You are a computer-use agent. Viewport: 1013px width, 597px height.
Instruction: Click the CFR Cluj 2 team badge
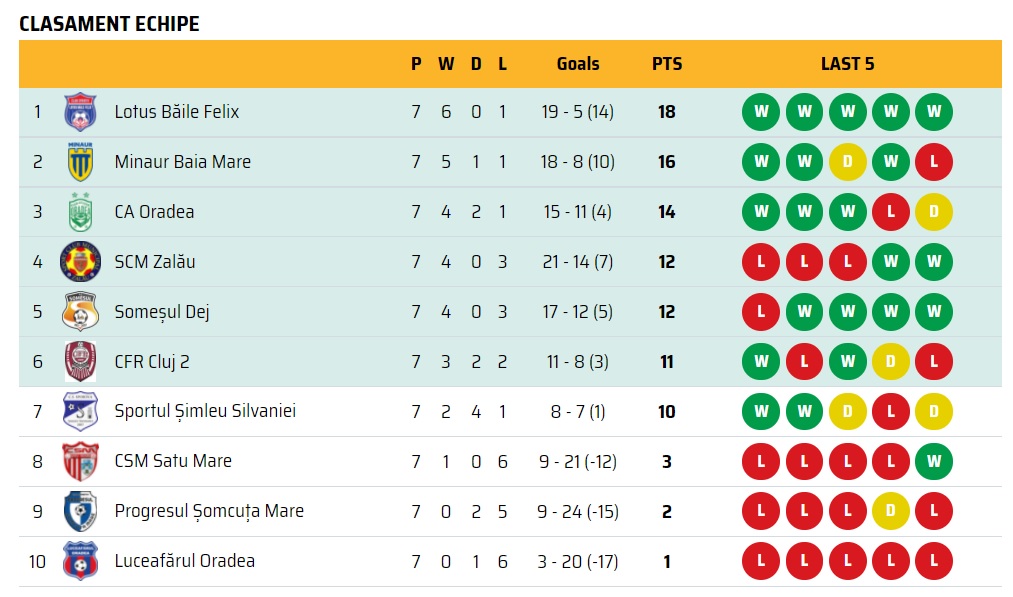pyautogui.click(x=80, y=362)
